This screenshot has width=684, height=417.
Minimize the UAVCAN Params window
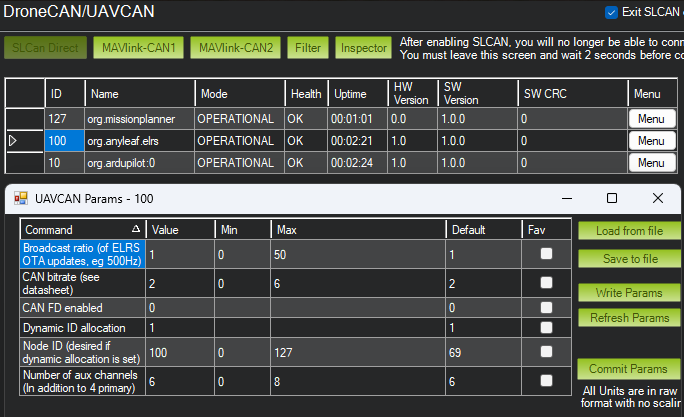(567, 198)
